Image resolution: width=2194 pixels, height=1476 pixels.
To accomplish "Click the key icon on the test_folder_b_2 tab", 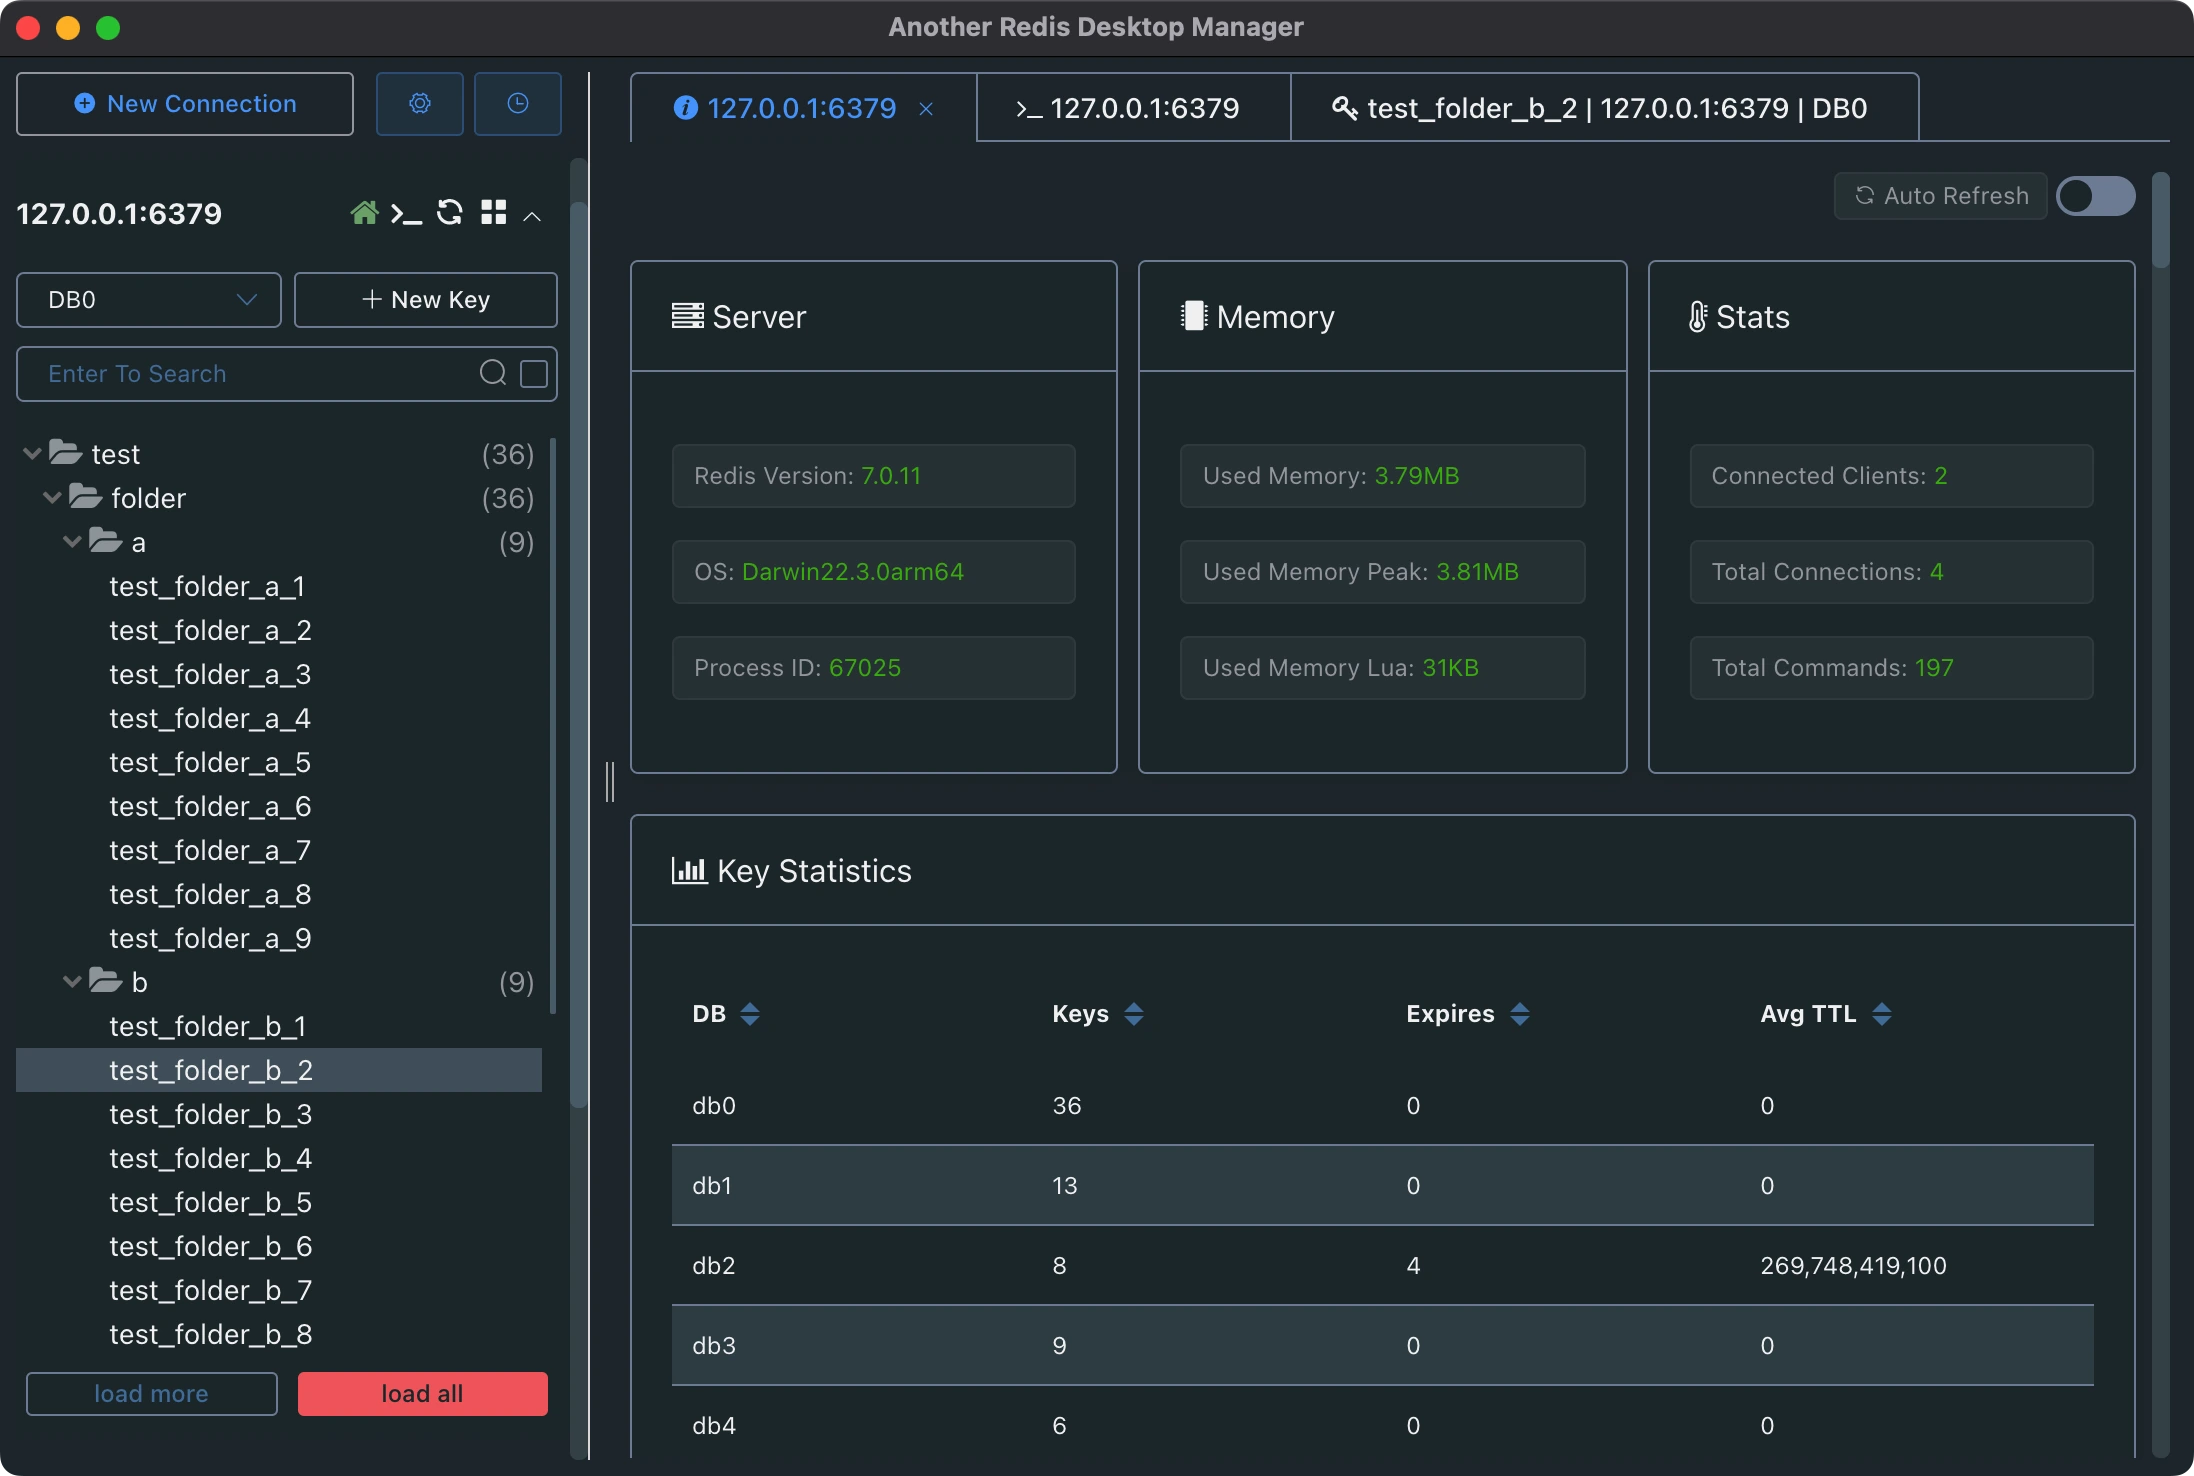I will click(1344, 108).
